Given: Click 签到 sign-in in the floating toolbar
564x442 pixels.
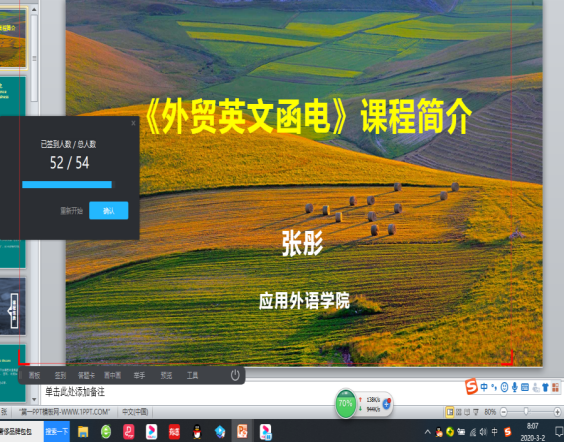Looking at the screenshot, I should [x=60, y=375].
